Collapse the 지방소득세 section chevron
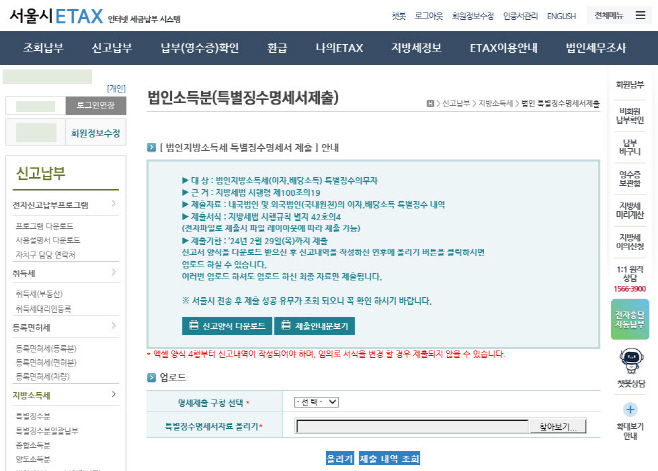Viewport: 658px width, 471px height. click(x=114, y=394)
